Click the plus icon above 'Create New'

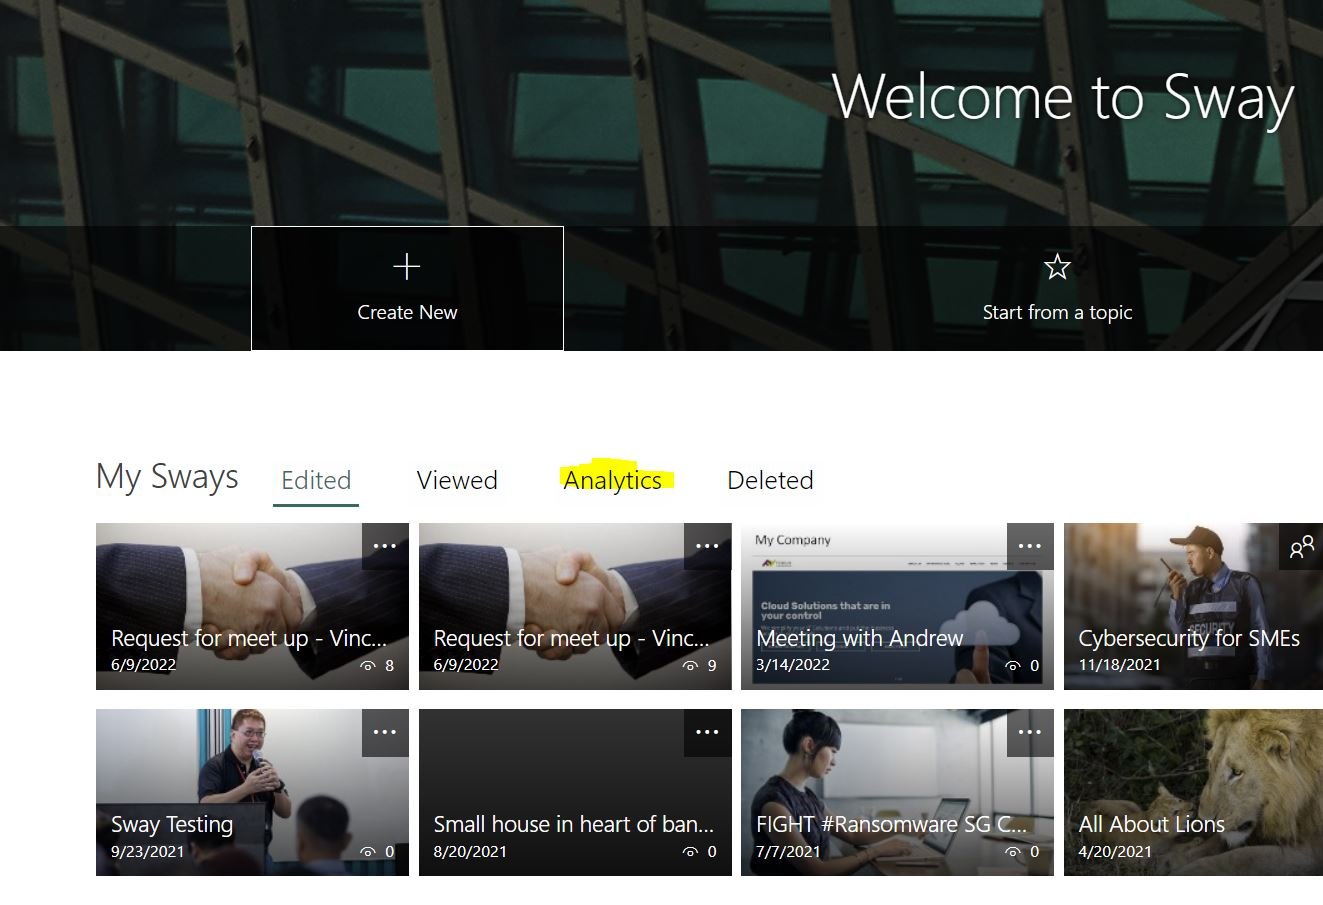[407, 267]
